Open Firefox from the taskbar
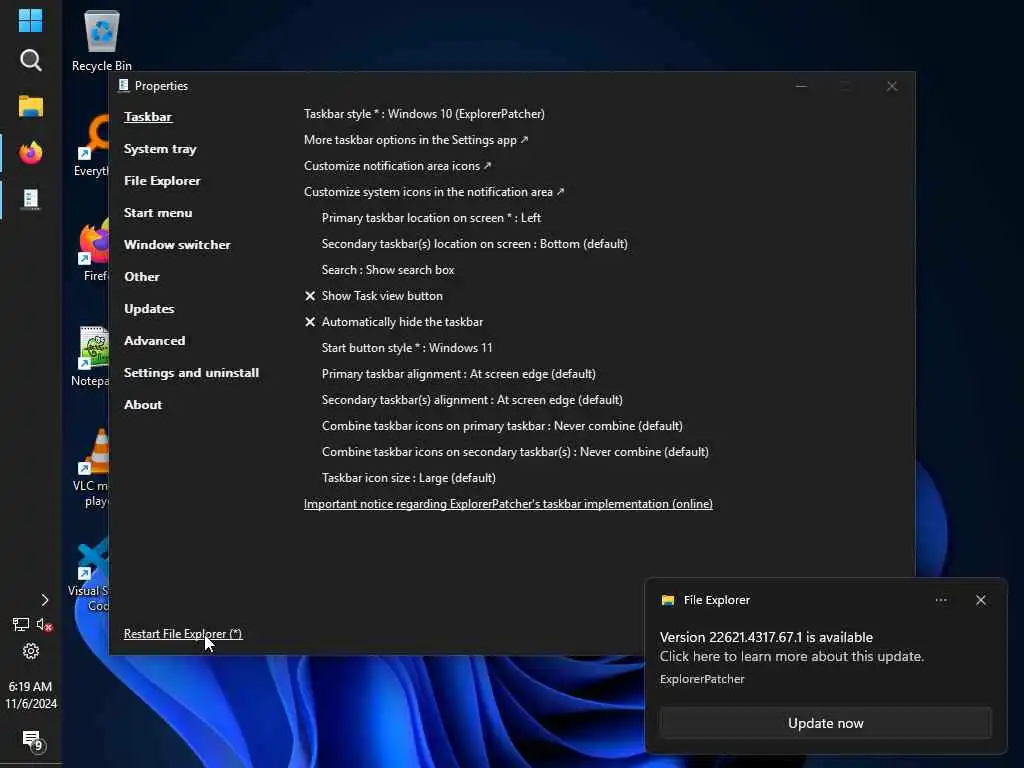The height and width of the screenshot is (768, 1024). [x=30, y=152]
